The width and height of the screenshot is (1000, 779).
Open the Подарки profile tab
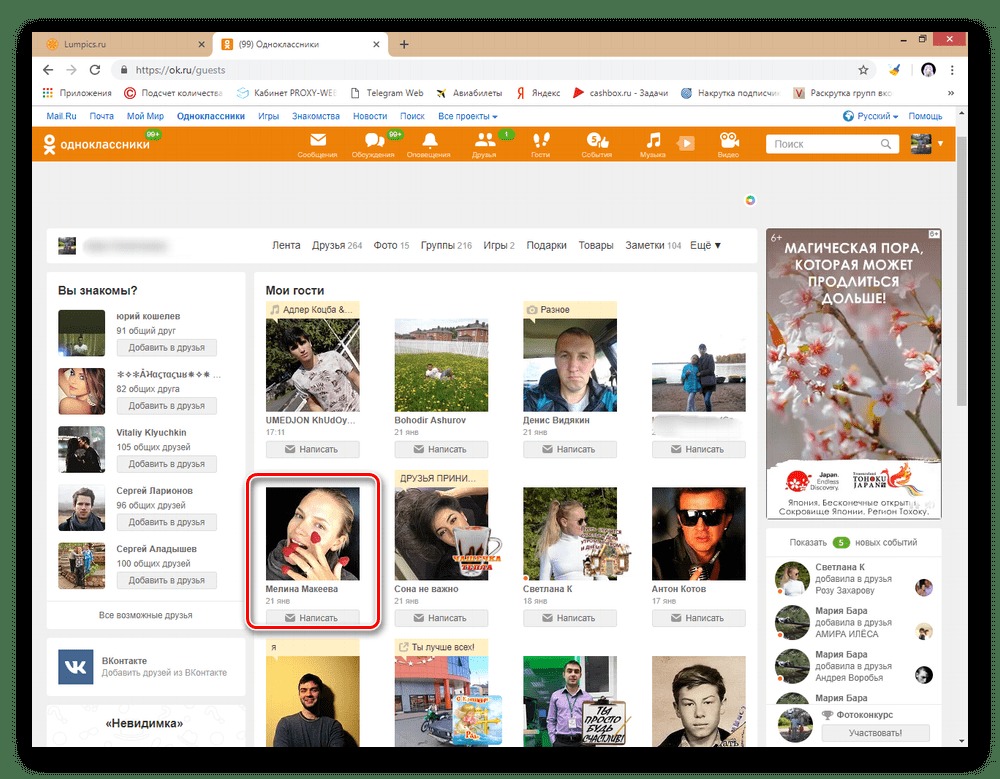pyautogui.click(x=546, y=245)
